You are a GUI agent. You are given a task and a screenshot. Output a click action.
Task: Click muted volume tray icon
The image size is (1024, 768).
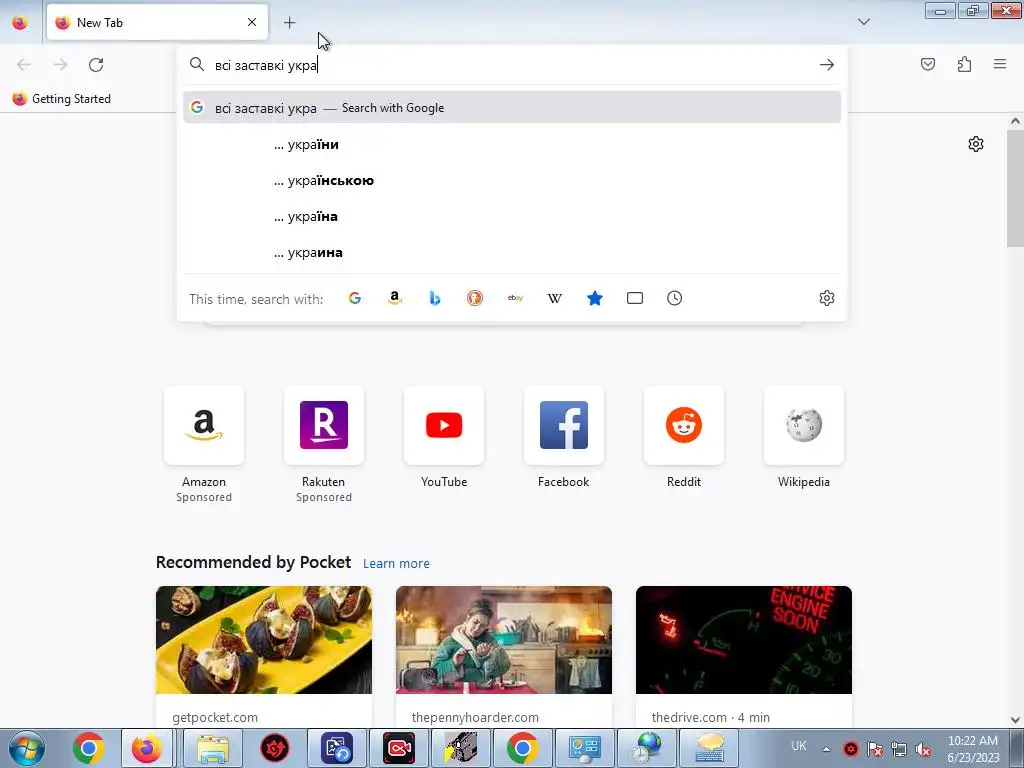(923, 749)
